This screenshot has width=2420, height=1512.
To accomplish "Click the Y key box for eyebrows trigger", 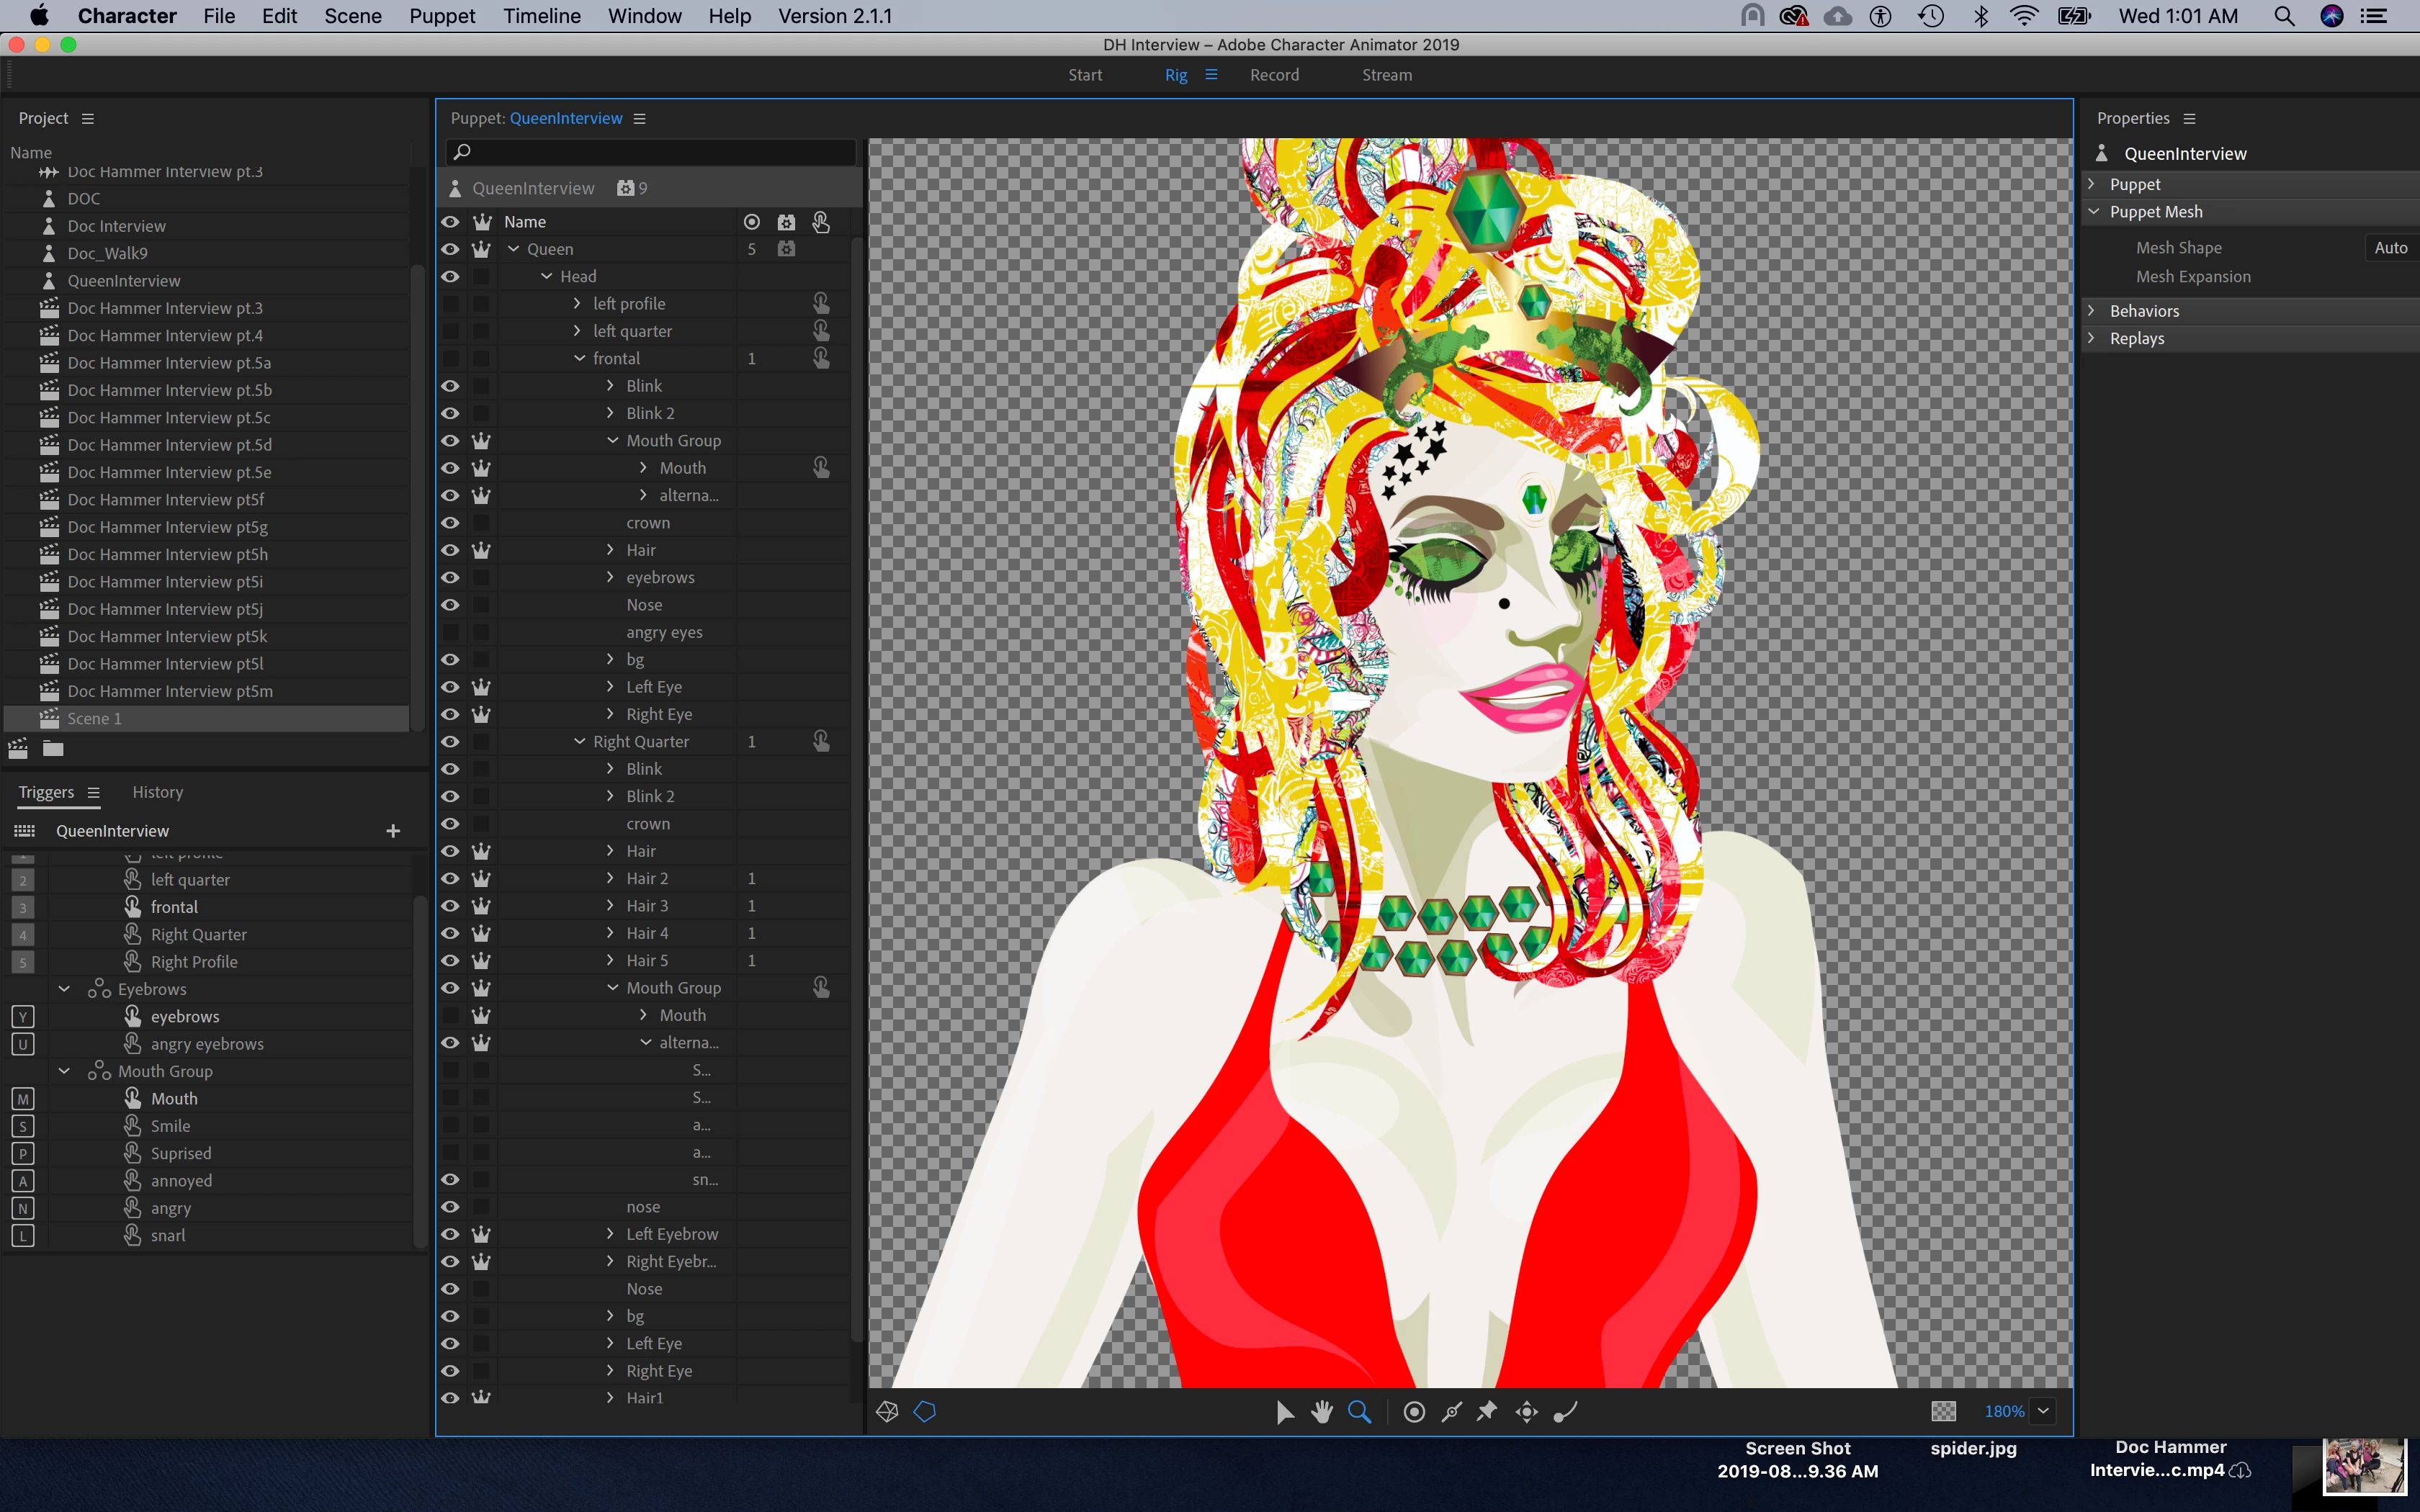I will [x=23, y=1016].
